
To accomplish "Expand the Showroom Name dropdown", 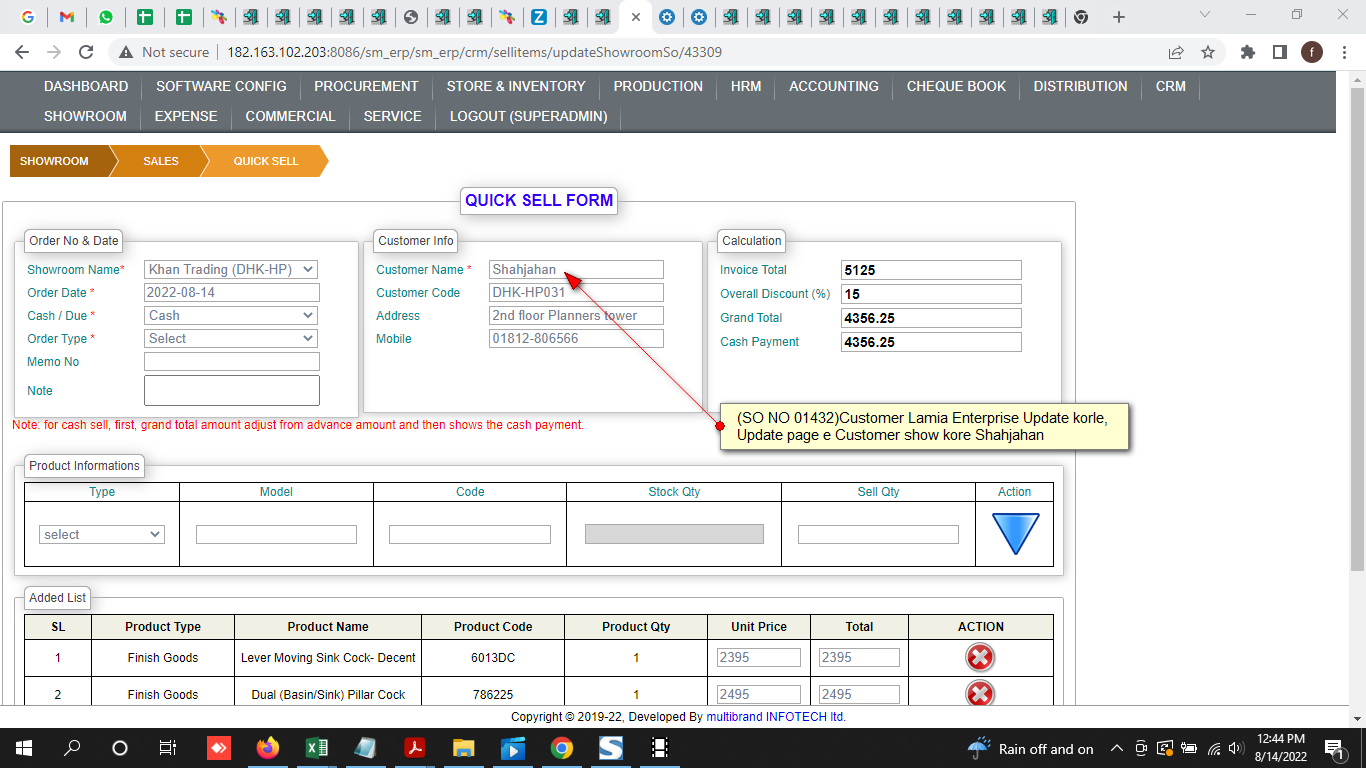I will (x=231, y=269).
